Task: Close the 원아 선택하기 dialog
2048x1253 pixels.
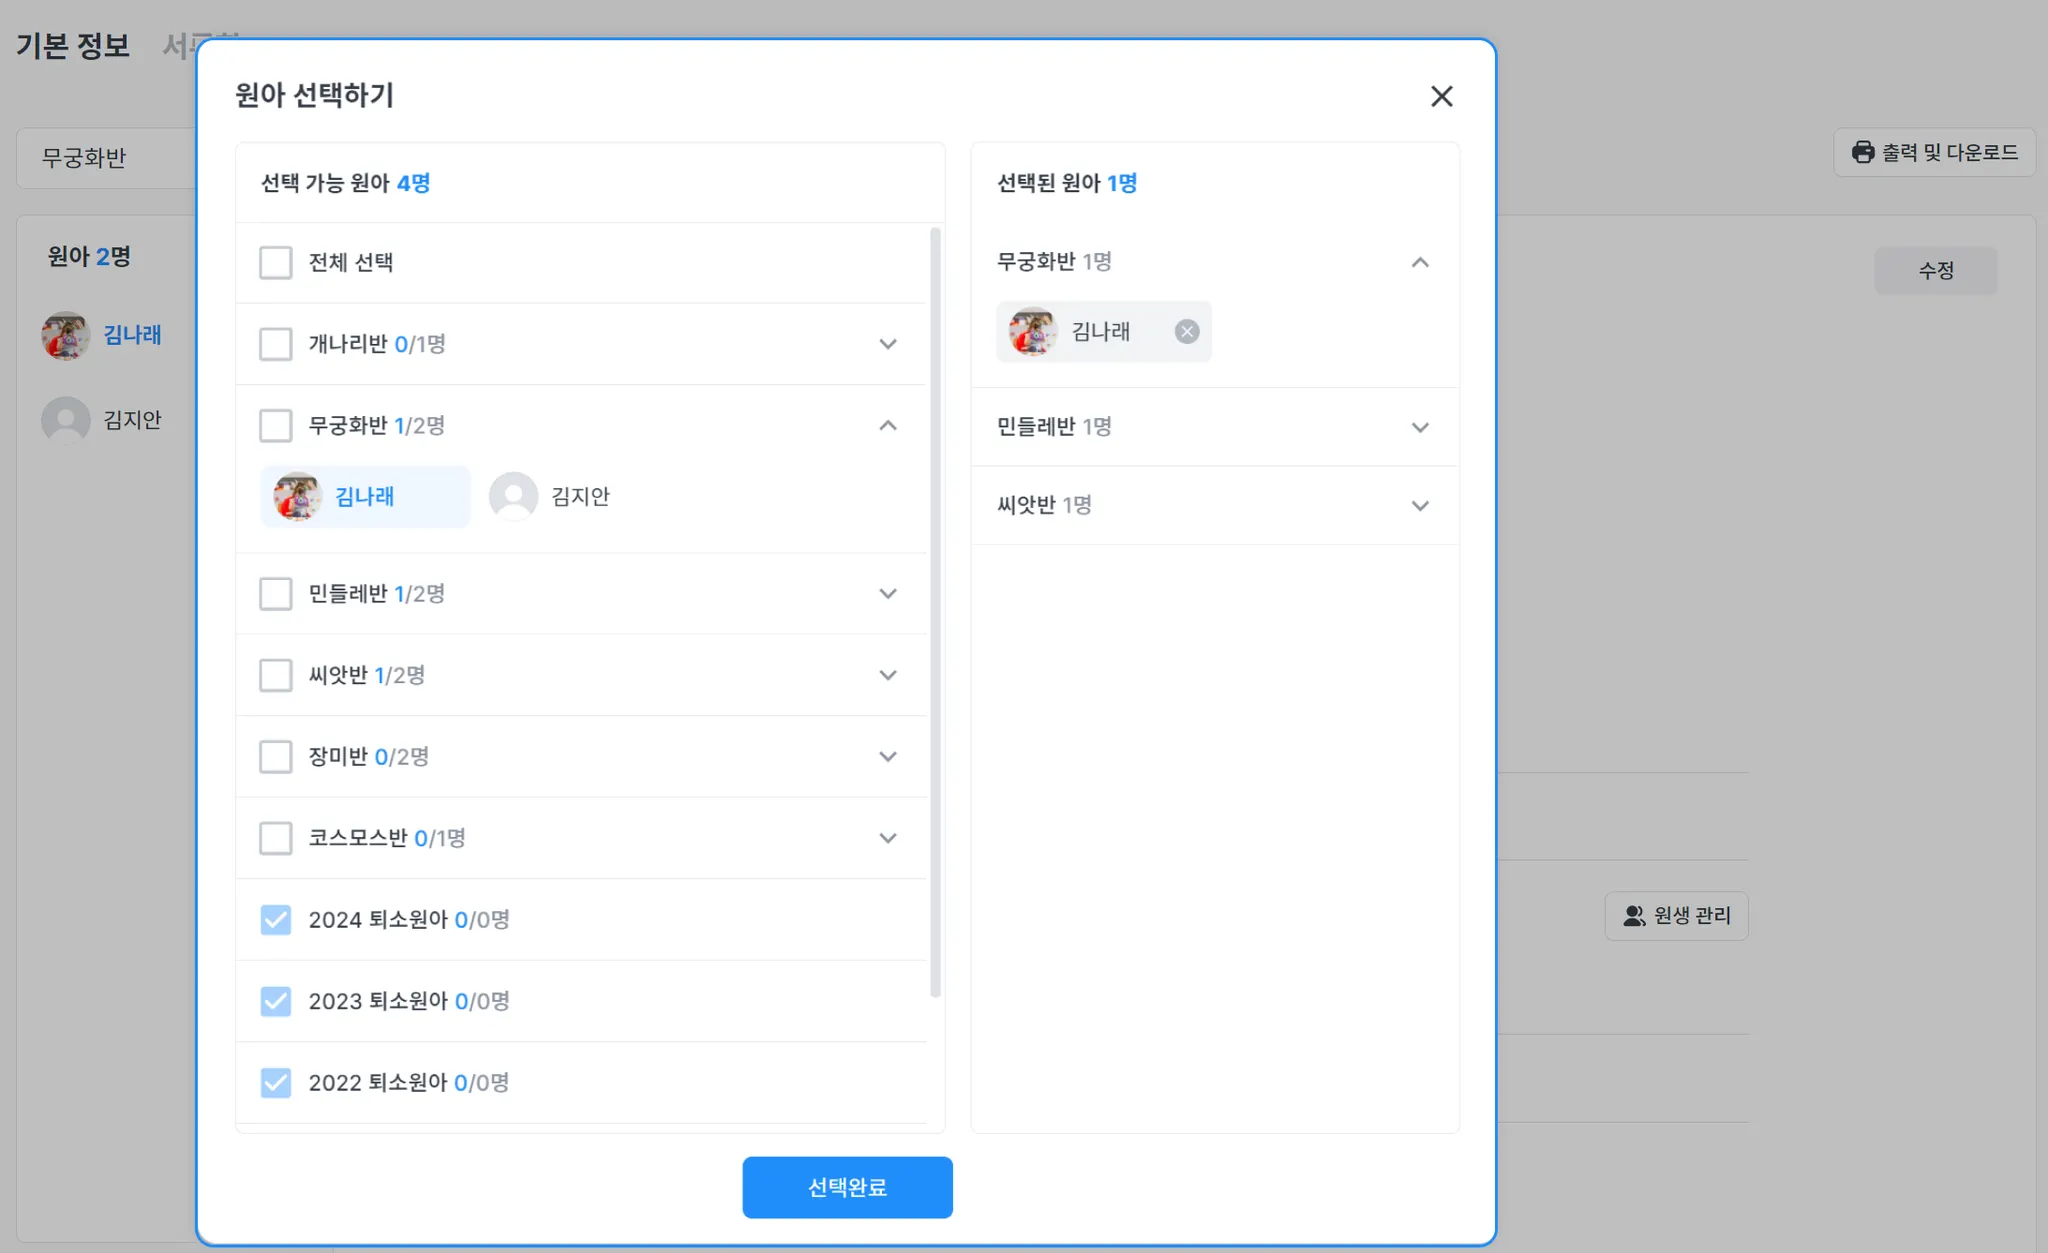Action: pos(1441,97)
